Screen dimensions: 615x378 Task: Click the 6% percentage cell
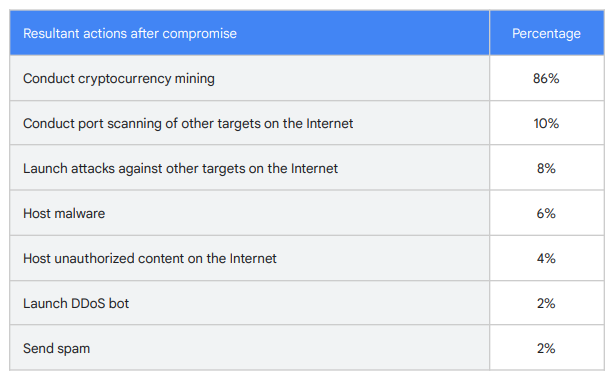546,213
